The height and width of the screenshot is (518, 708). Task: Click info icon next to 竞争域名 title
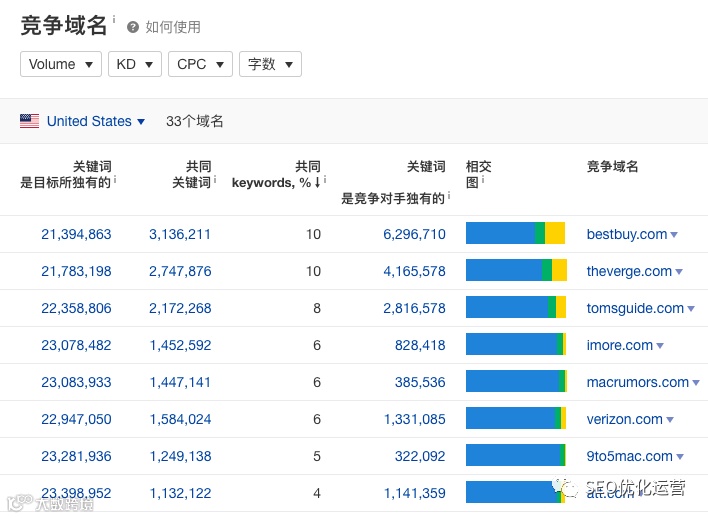click(x=114, y=19)
